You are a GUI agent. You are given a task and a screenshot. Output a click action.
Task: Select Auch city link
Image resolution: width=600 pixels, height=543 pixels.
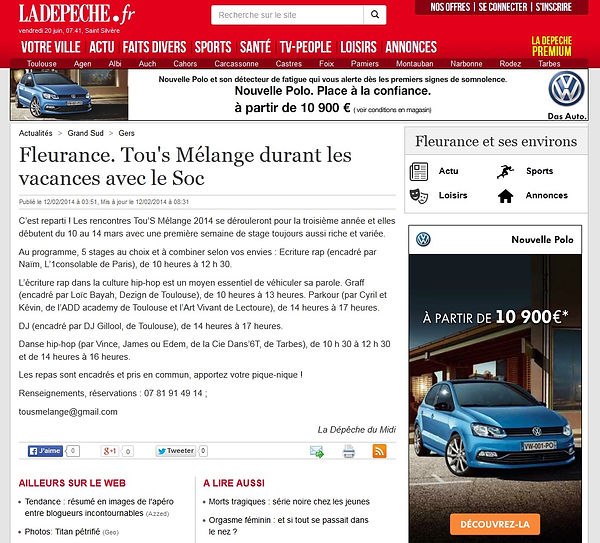click(147, 64)
